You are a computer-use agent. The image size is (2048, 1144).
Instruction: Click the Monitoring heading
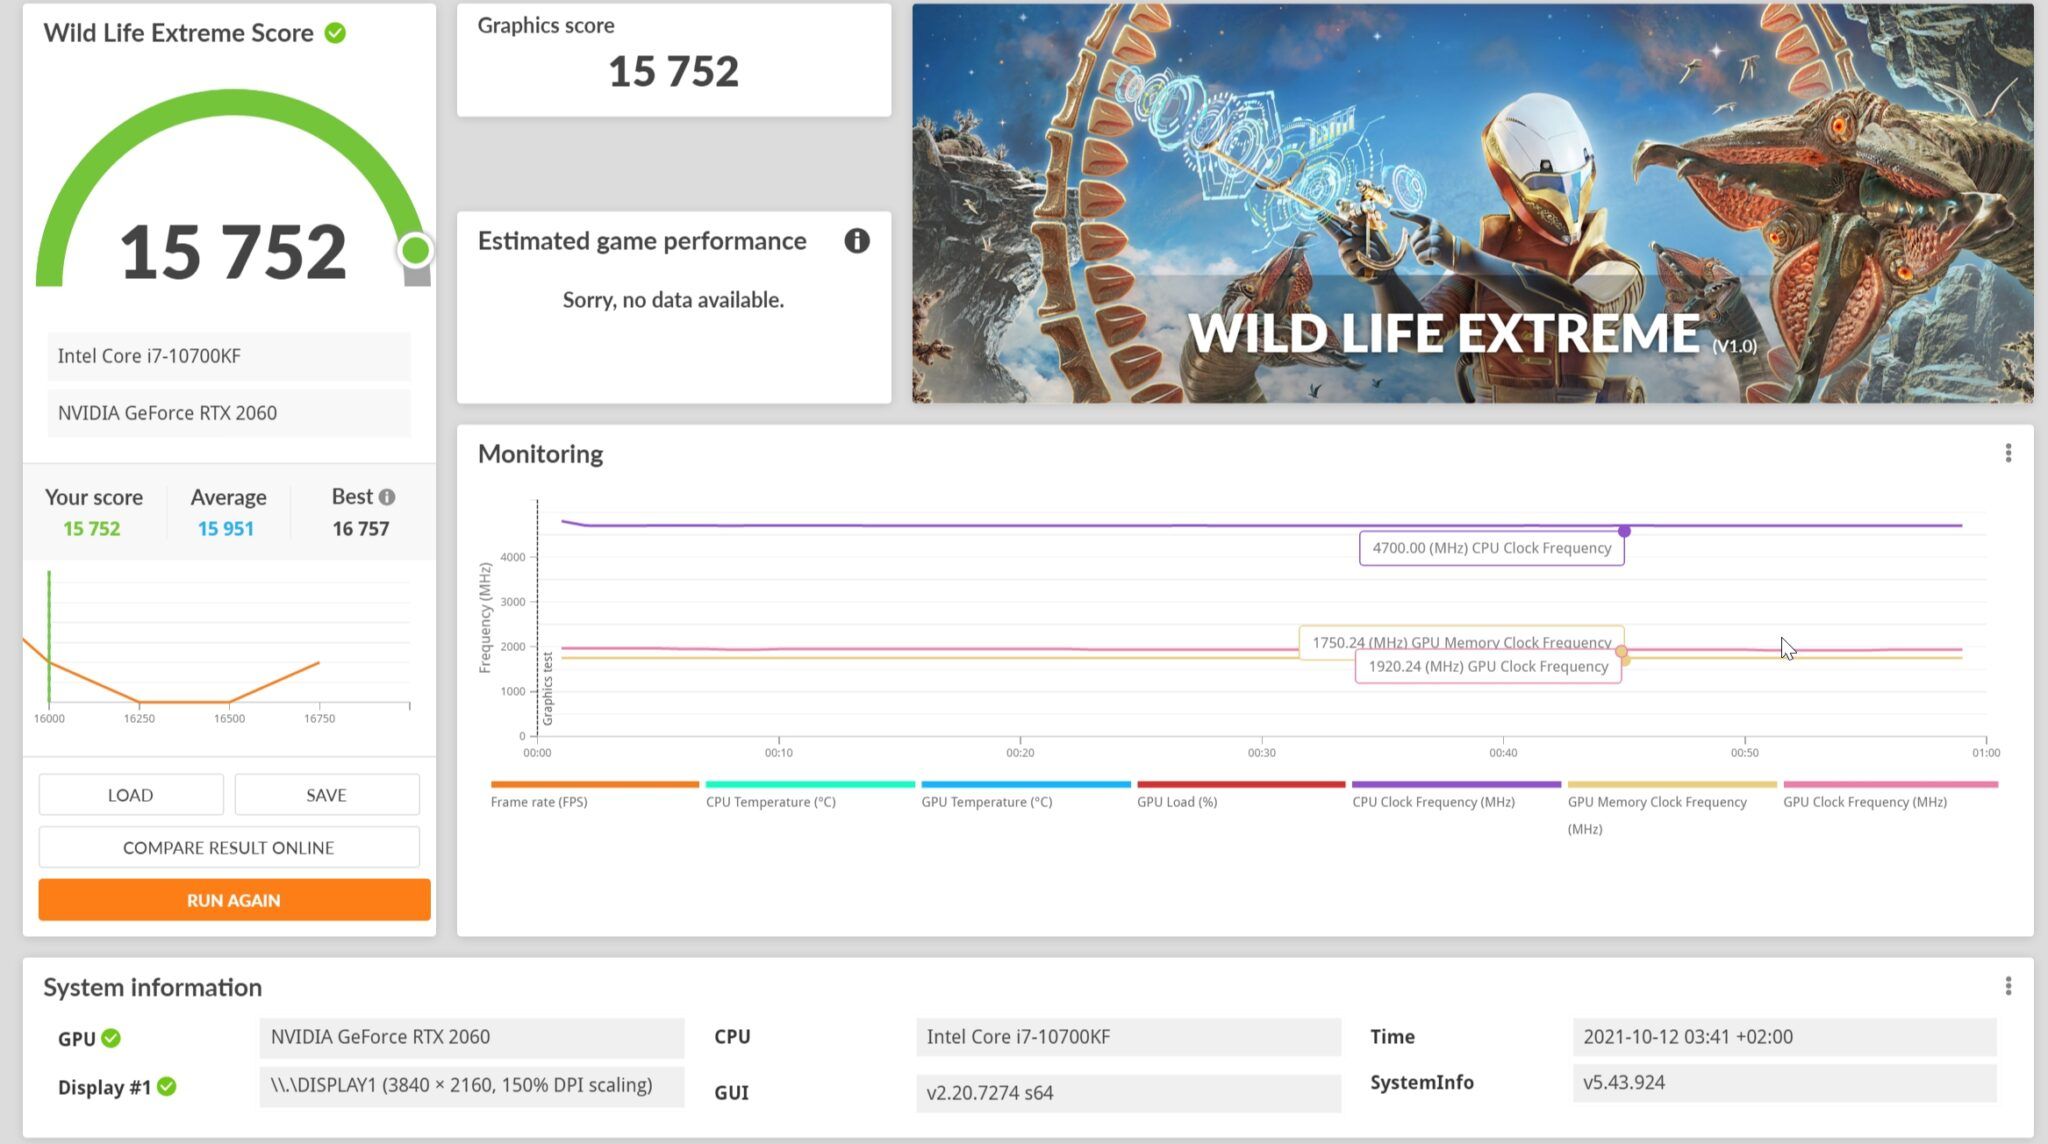point(540,454)
